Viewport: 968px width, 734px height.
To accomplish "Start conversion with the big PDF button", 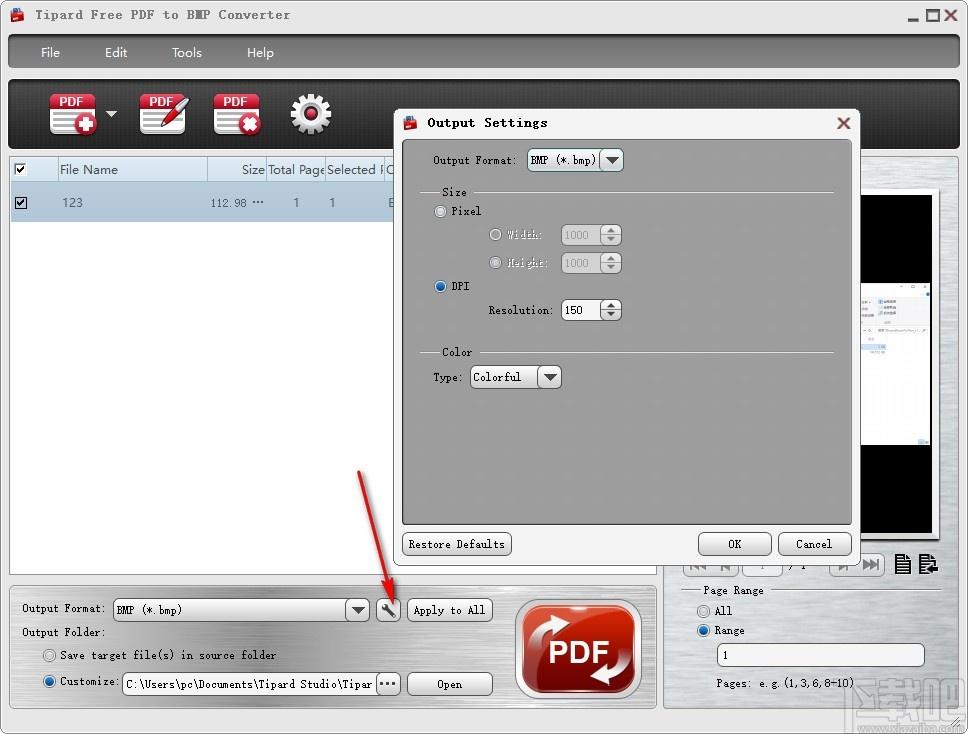I will 578,649.
